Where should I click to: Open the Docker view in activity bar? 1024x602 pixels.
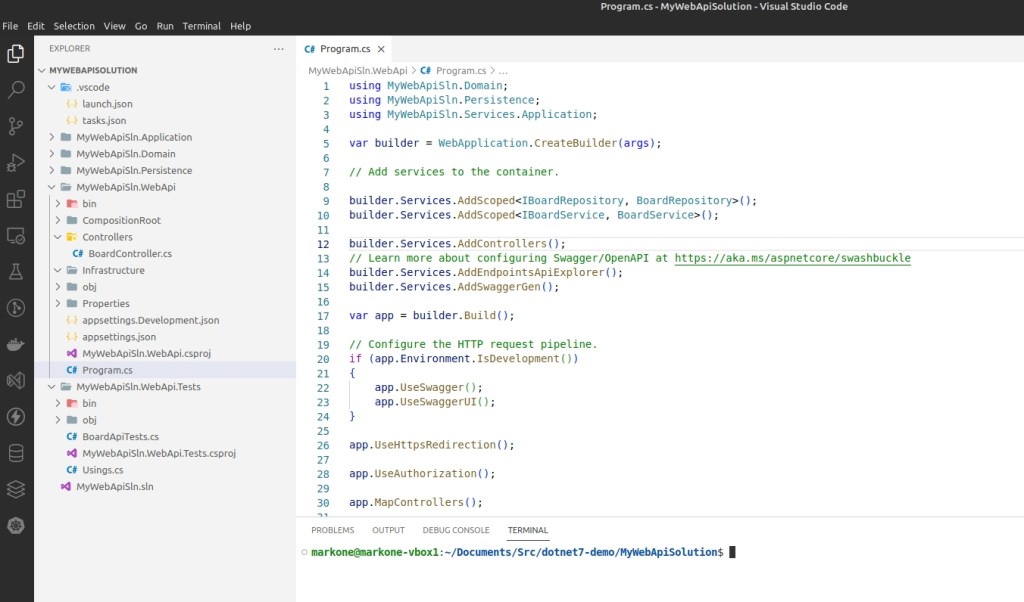coord(16,345)
